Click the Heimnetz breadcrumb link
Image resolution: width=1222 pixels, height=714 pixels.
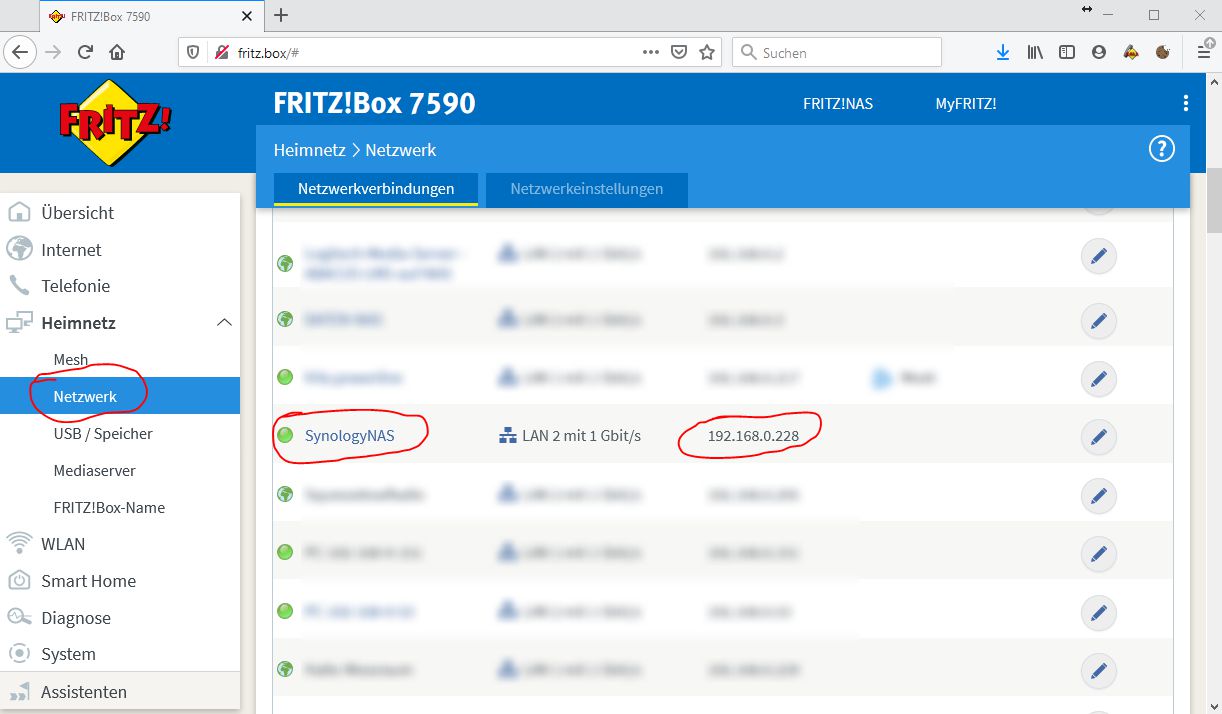click(x=309, y=150)
